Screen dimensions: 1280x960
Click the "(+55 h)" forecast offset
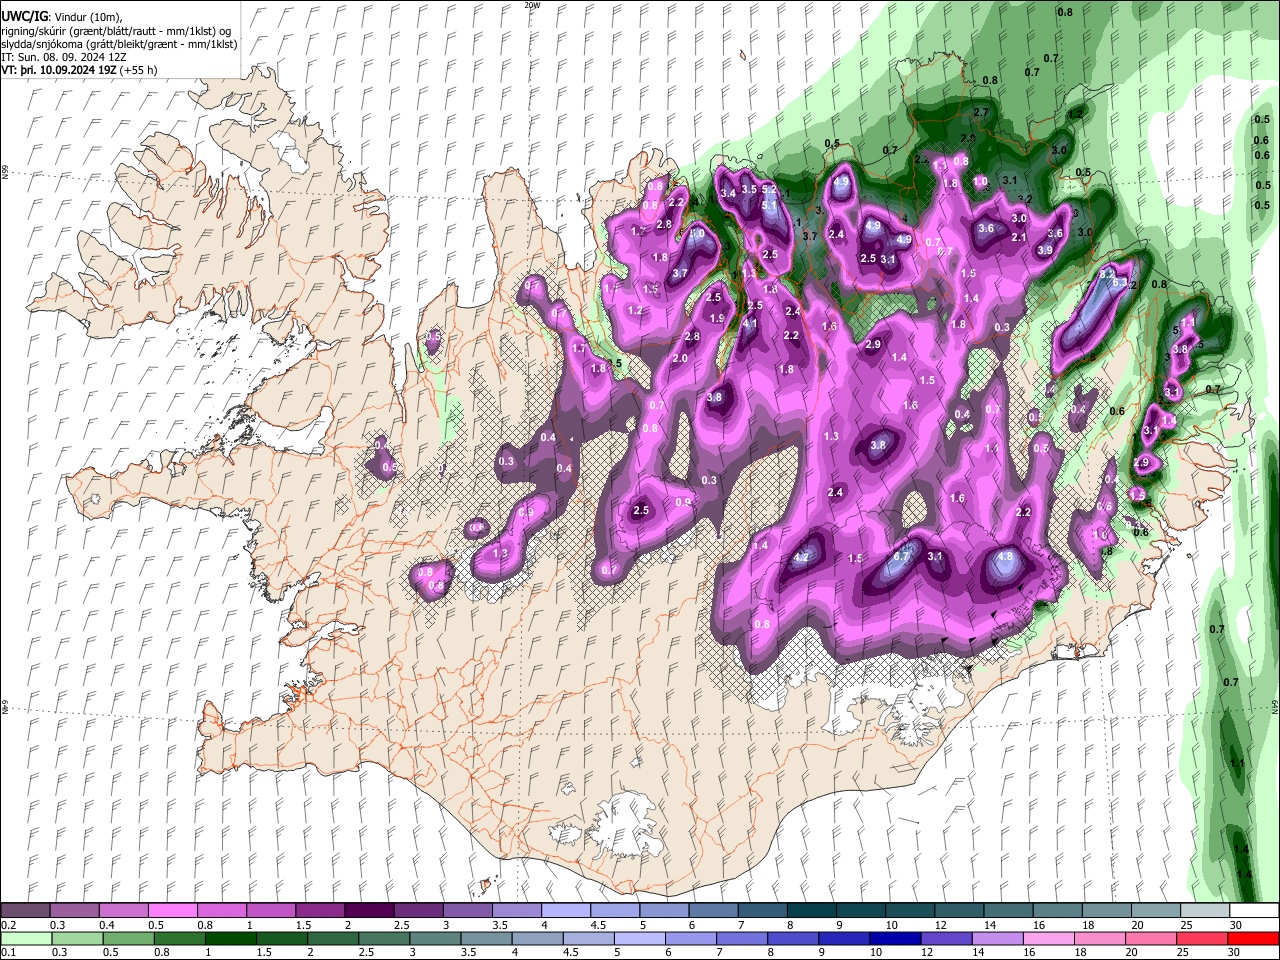click(139, 71)
